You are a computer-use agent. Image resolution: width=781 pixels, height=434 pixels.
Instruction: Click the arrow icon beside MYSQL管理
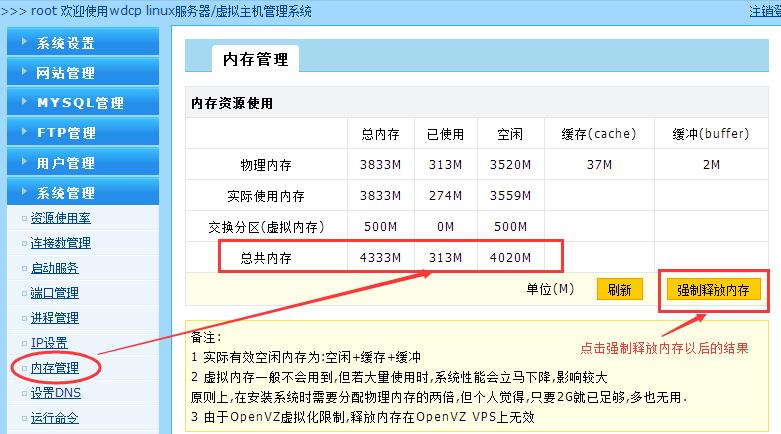pos(25,102)
